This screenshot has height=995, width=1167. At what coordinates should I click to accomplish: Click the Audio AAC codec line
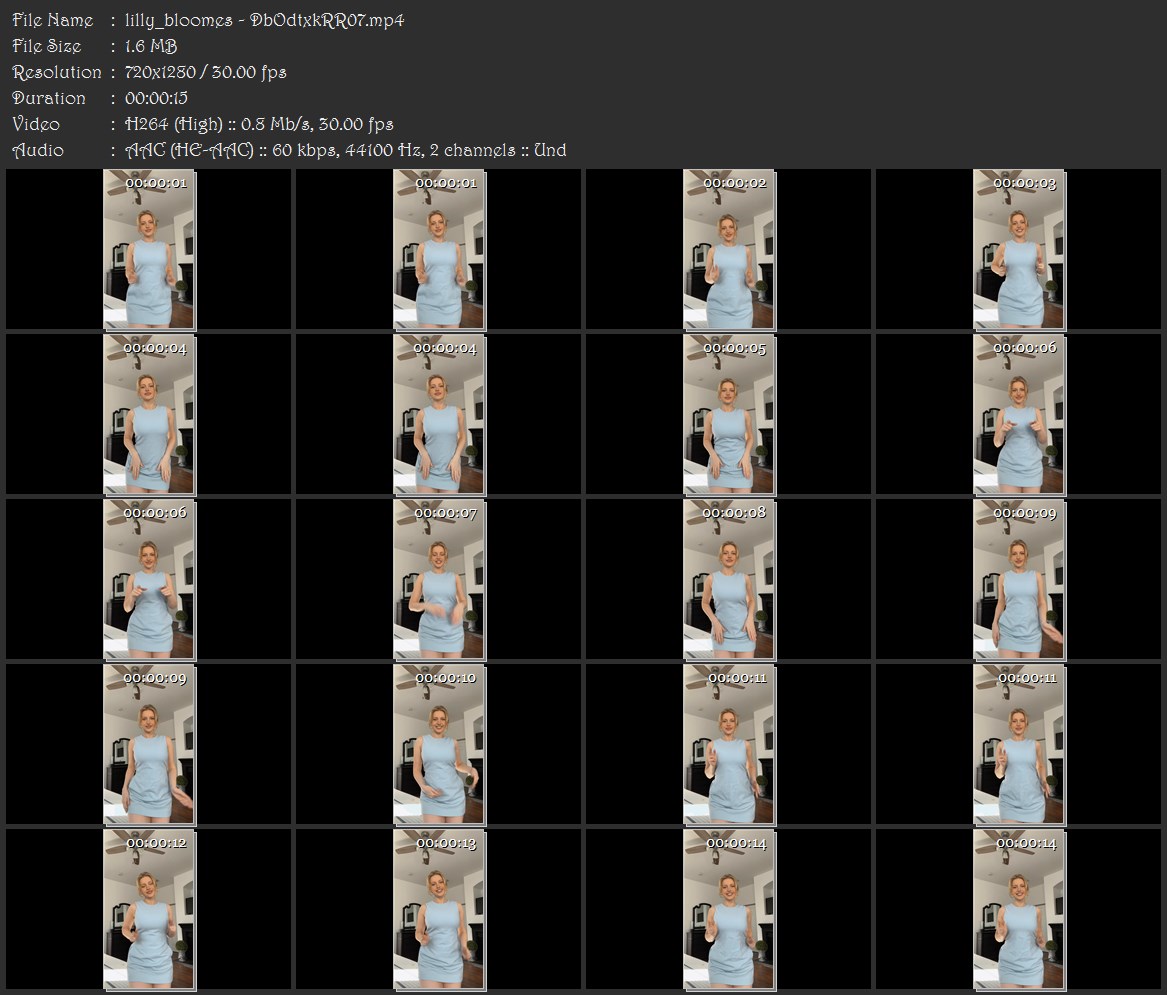point(345,150)
